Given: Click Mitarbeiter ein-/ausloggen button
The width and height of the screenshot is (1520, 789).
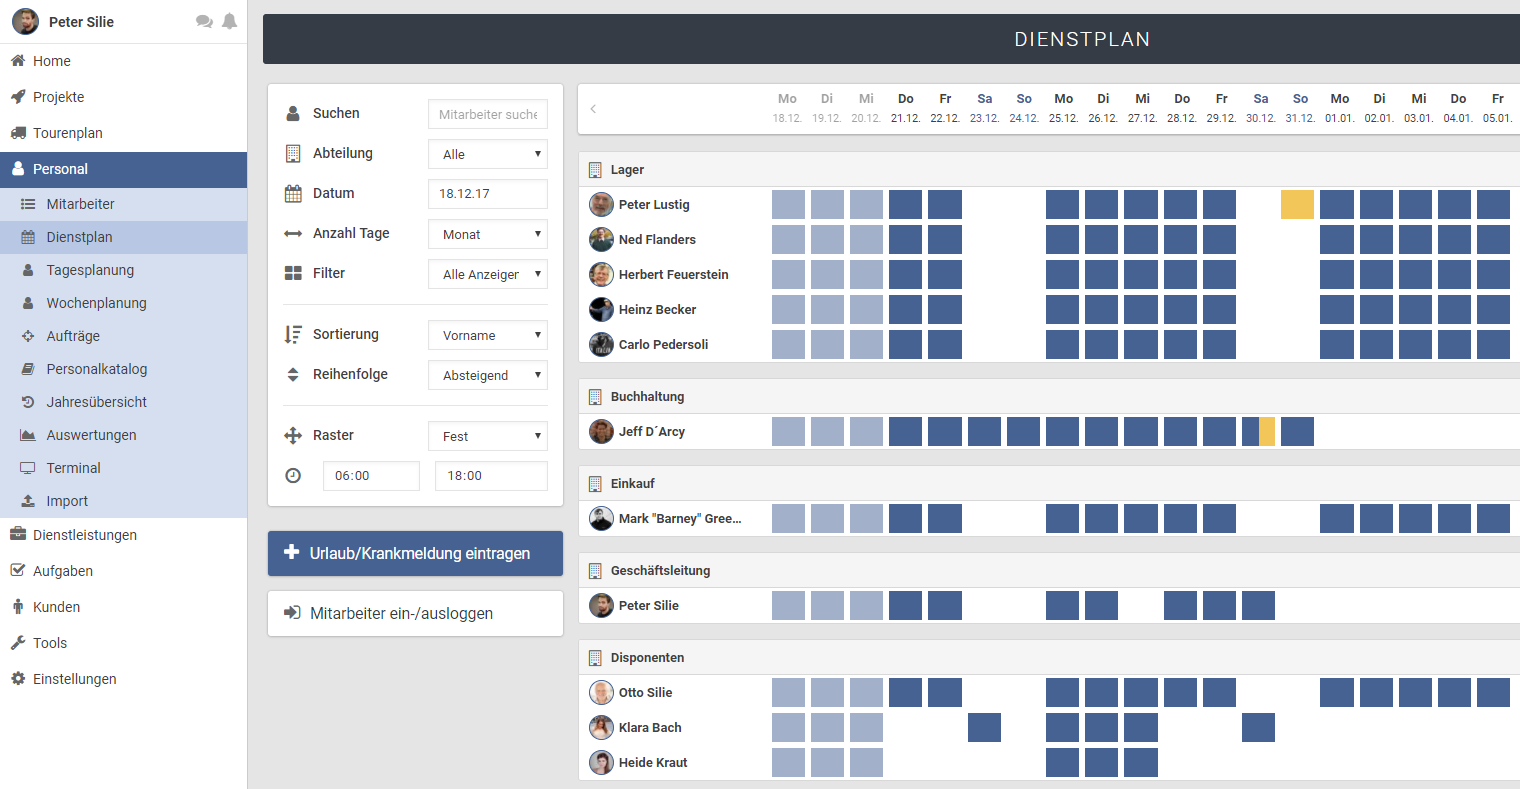Looking at the screenshot, I should point(415,613).
